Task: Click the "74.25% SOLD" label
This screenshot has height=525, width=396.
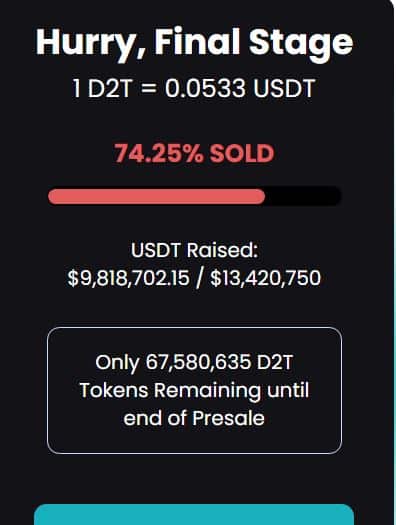Action: 194,154
